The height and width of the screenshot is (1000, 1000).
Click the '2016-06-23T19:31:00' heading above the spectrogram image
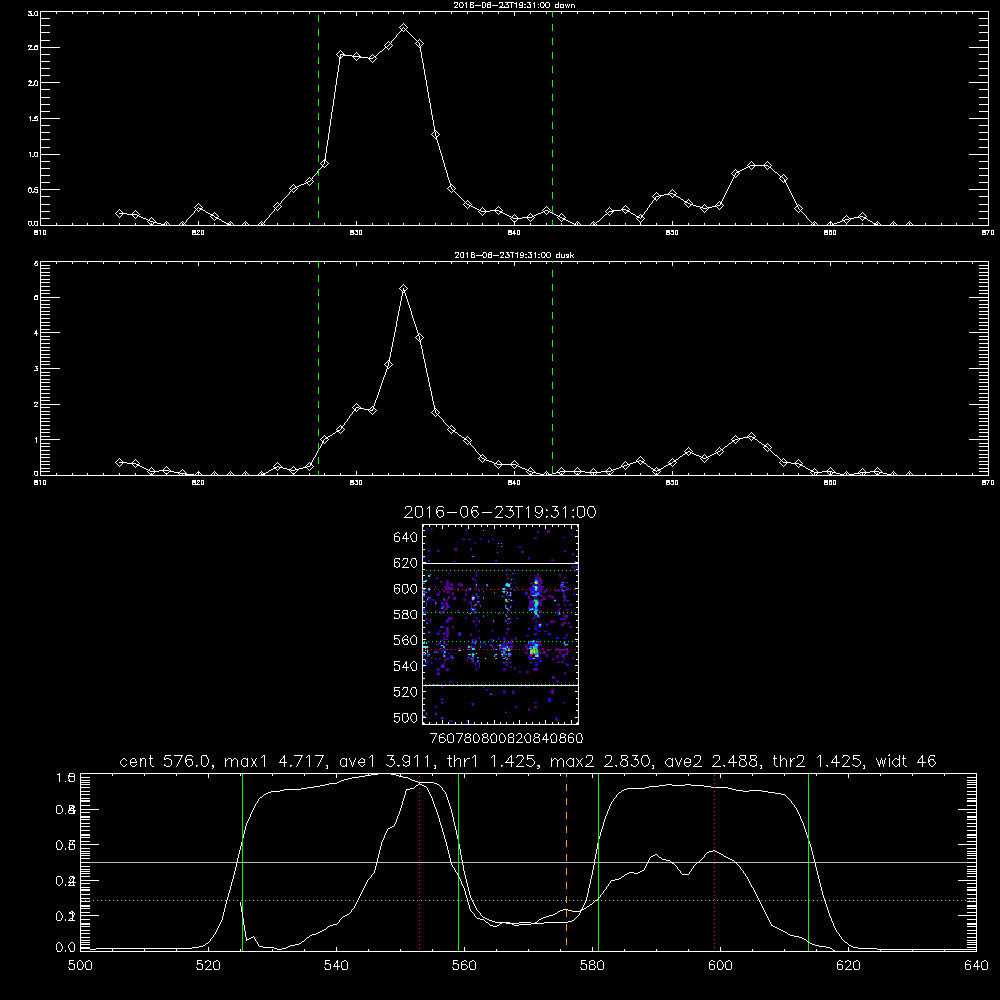[x=500, y=512]
